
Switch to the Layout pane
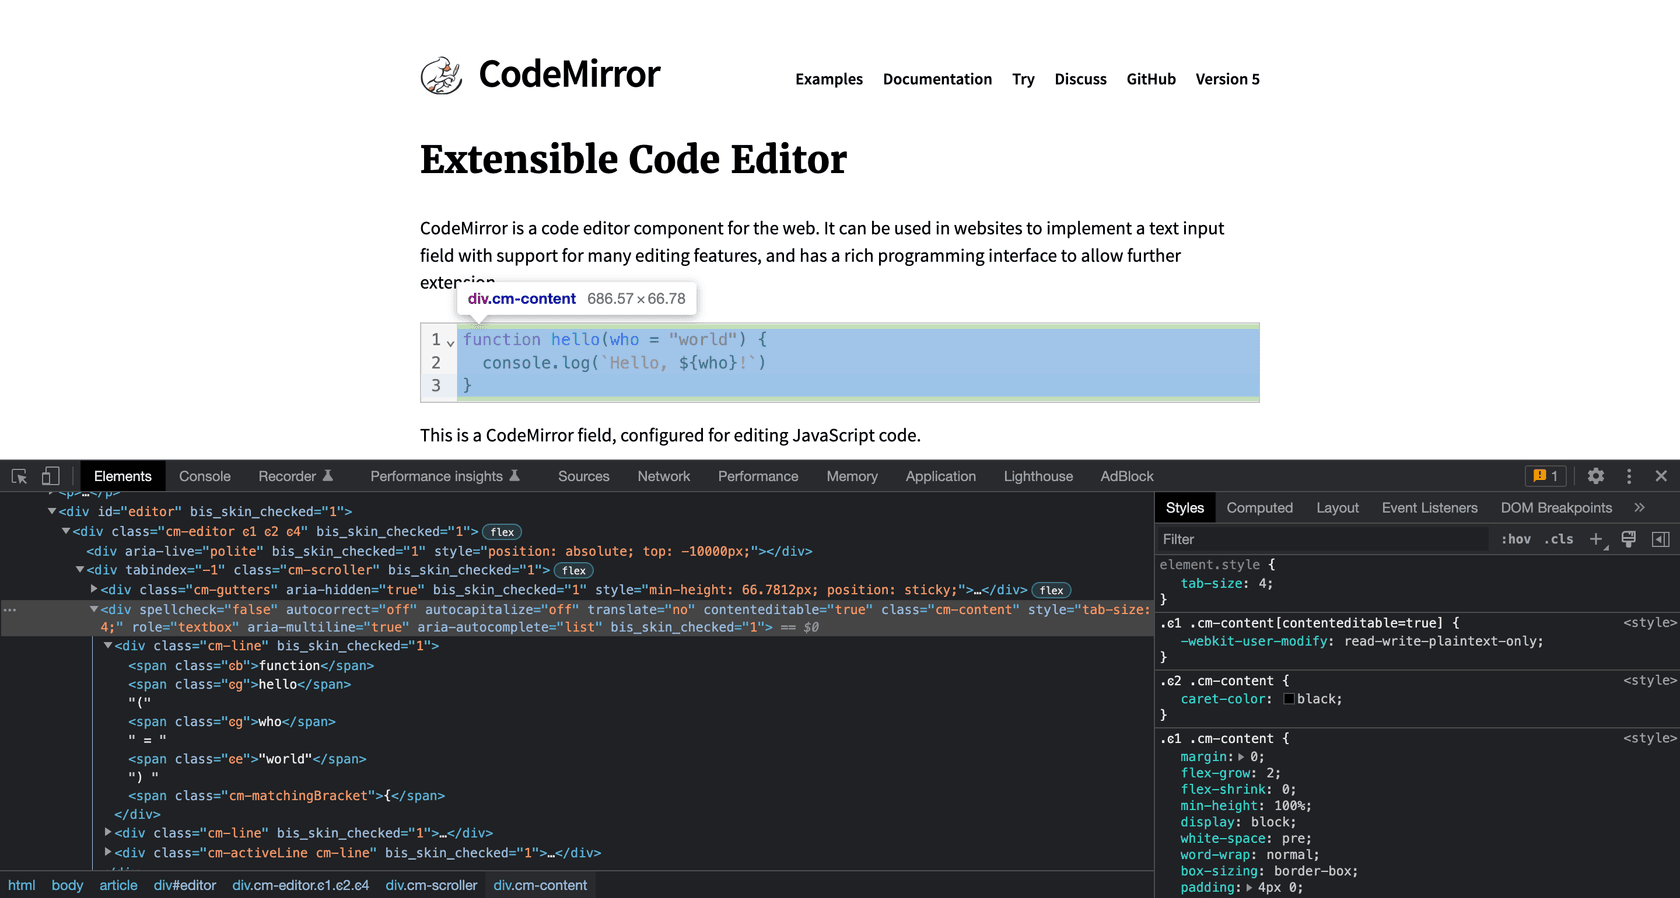click(x=1338, y=508)
